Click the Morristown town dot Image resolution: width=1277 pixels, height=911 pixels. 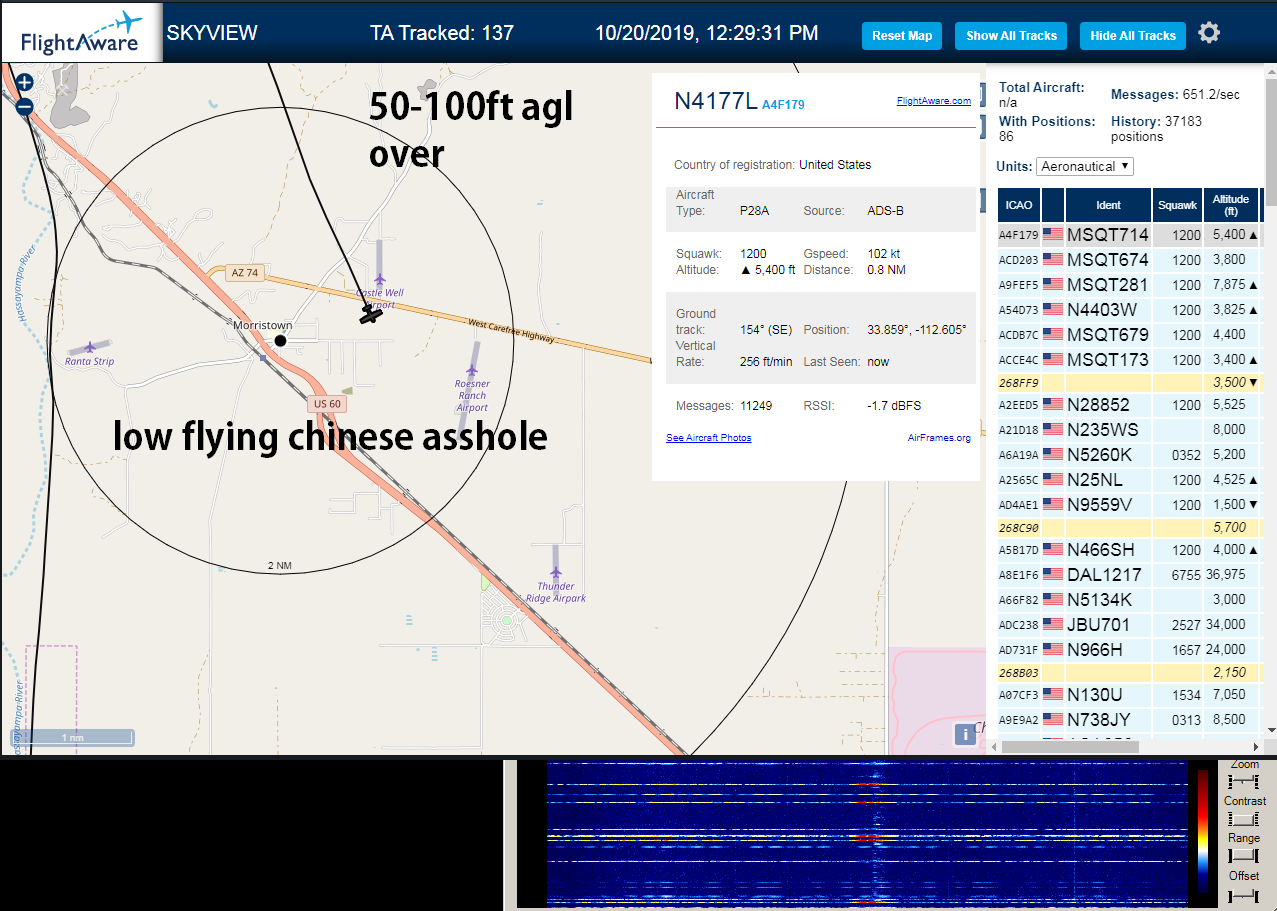(281, 341)
